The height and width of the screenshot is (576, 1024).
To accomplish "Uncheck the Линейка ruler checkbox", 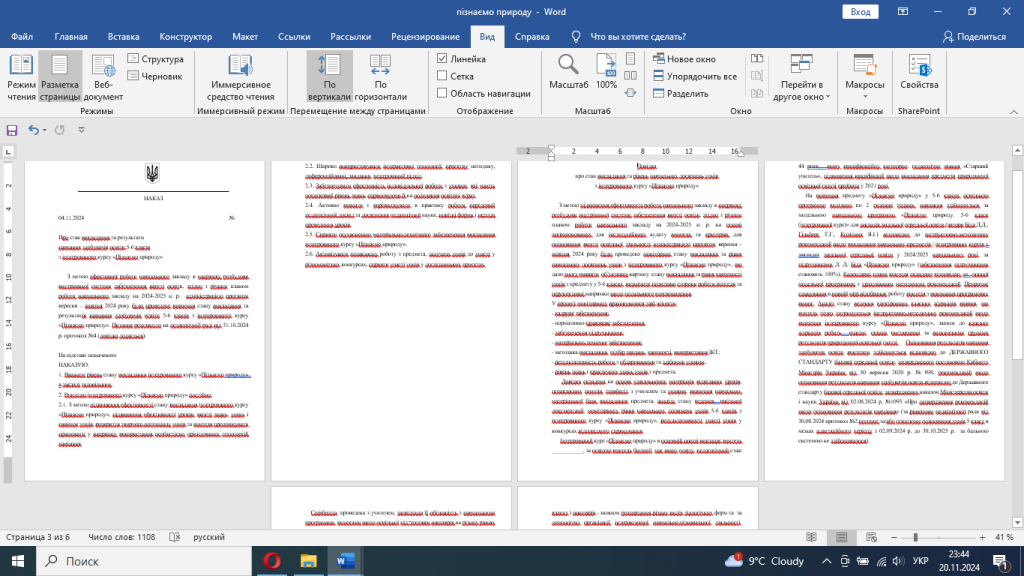I will 443,59.
